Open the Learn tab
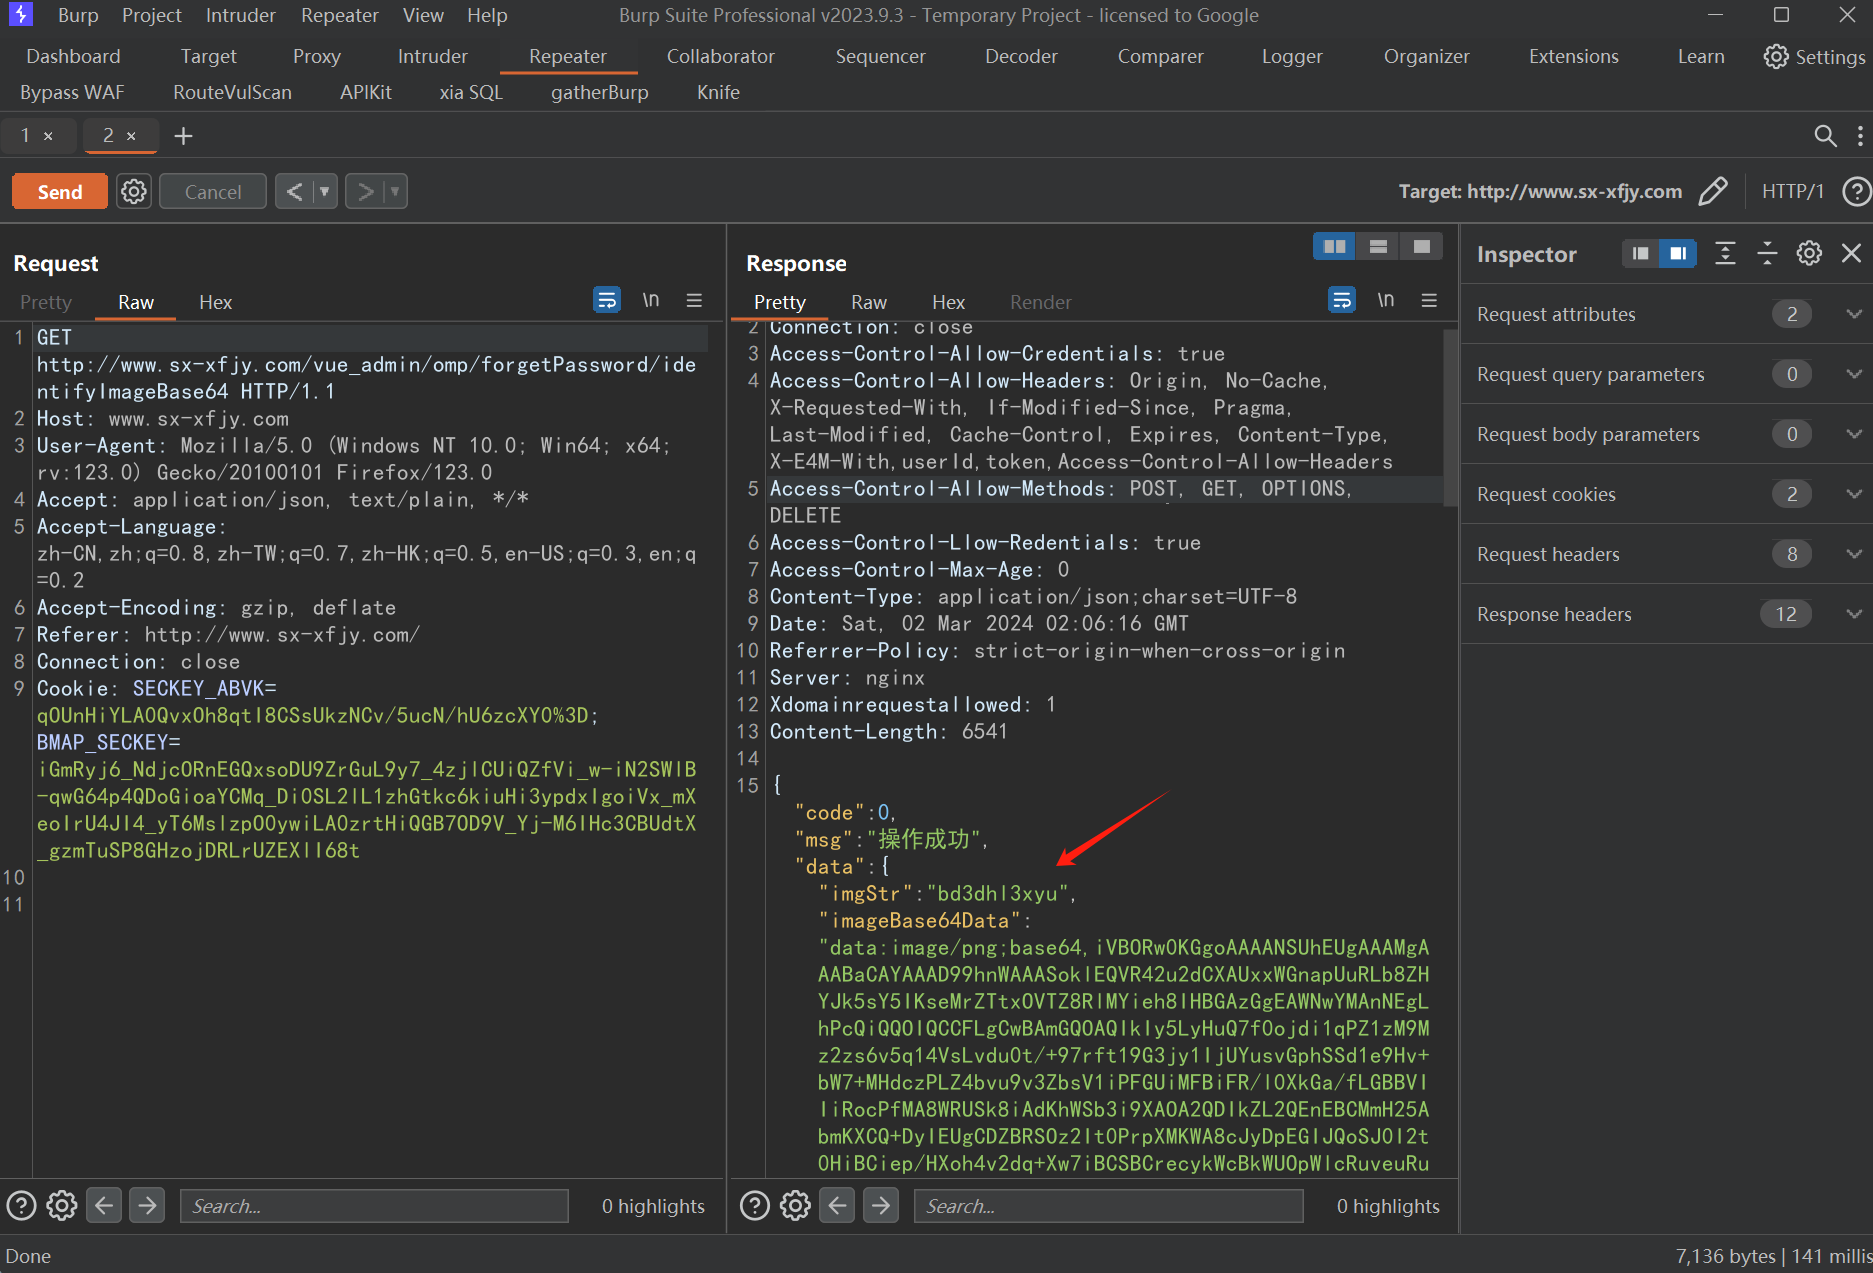Viewport: 1873px width, 1273px height. 1701,57
